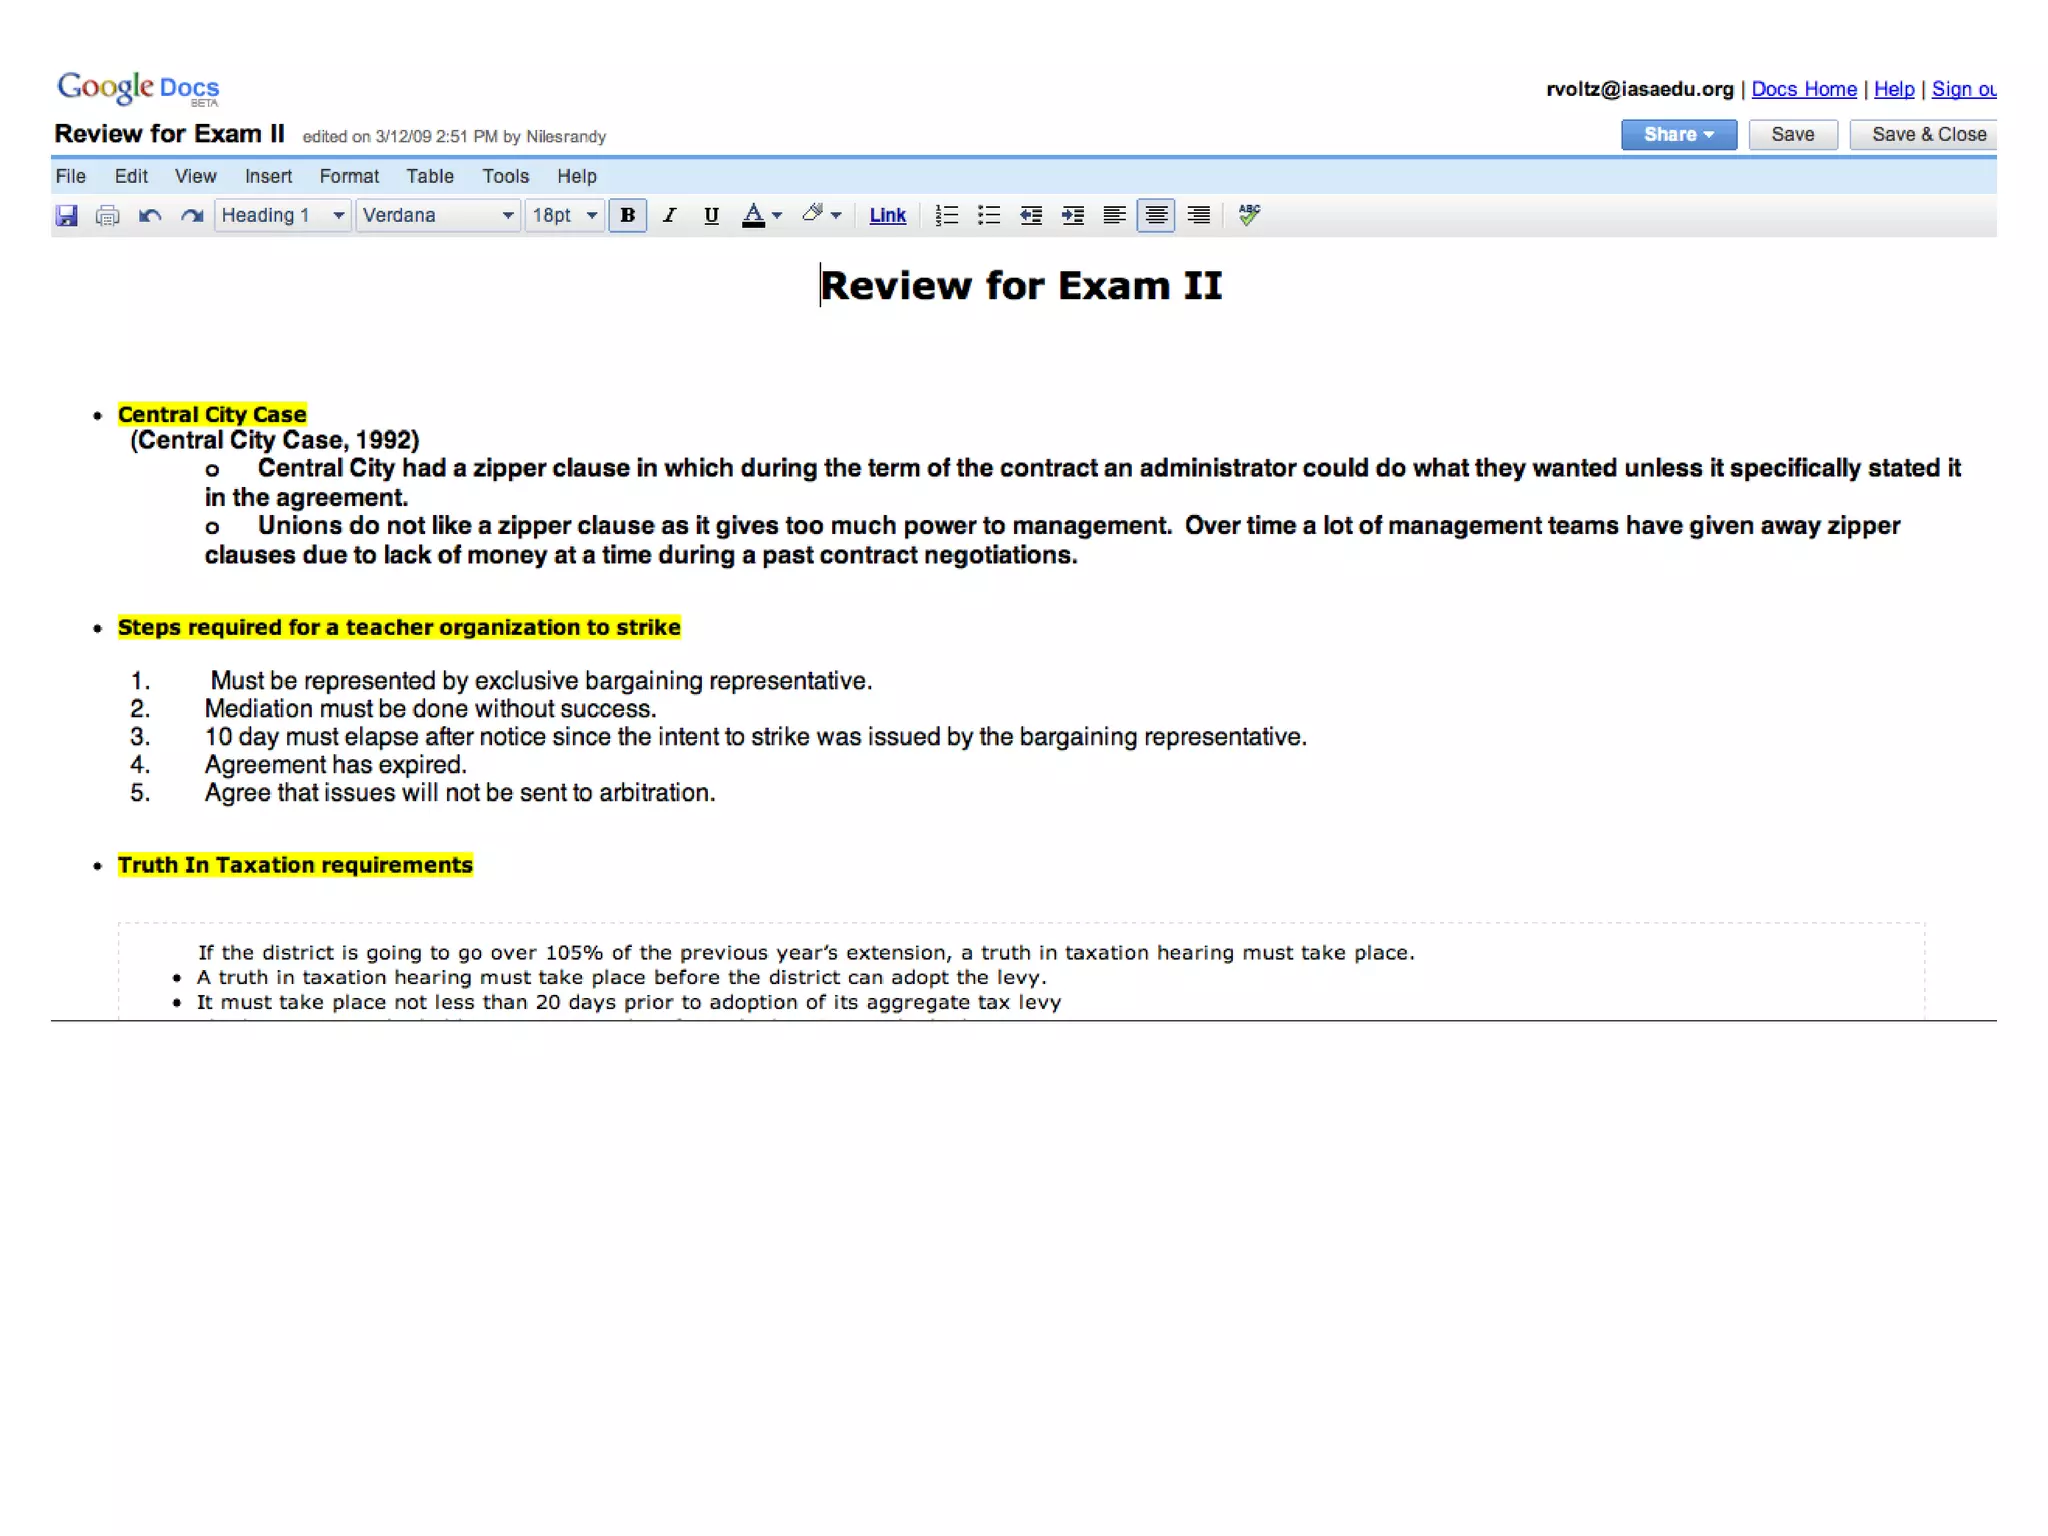Image resolution: width=2048 pixels, height=1536 pixels.
Task: Open the Heading 1 style dropdown
Action: pos(283,215)
